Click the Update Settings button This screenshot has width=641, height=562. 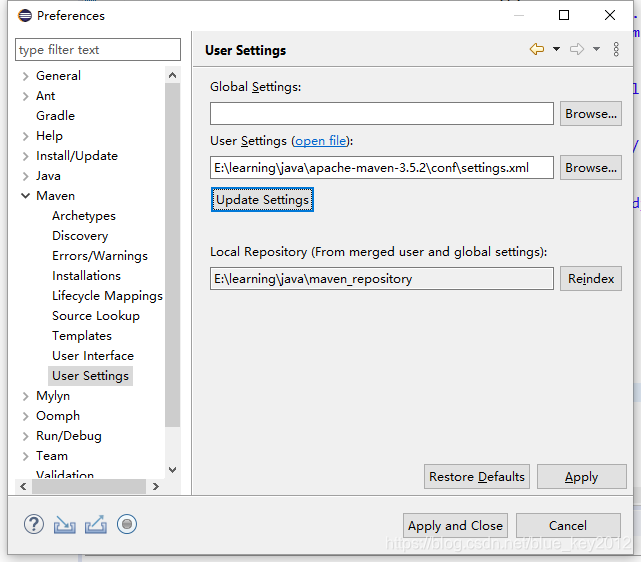click(x=262, y=200)
